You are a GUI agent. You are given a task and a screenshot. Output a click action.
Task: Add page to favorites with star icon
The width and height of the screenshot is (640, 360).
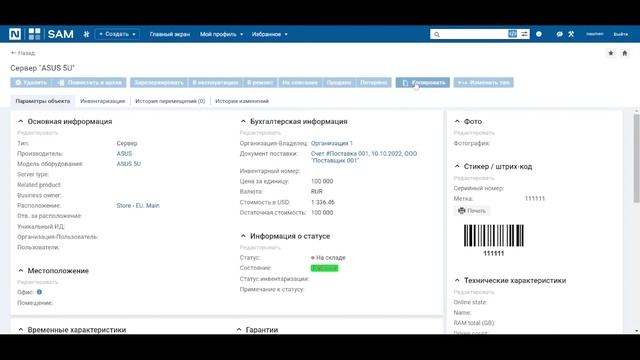pyautogui.click(x=611, y=53)
